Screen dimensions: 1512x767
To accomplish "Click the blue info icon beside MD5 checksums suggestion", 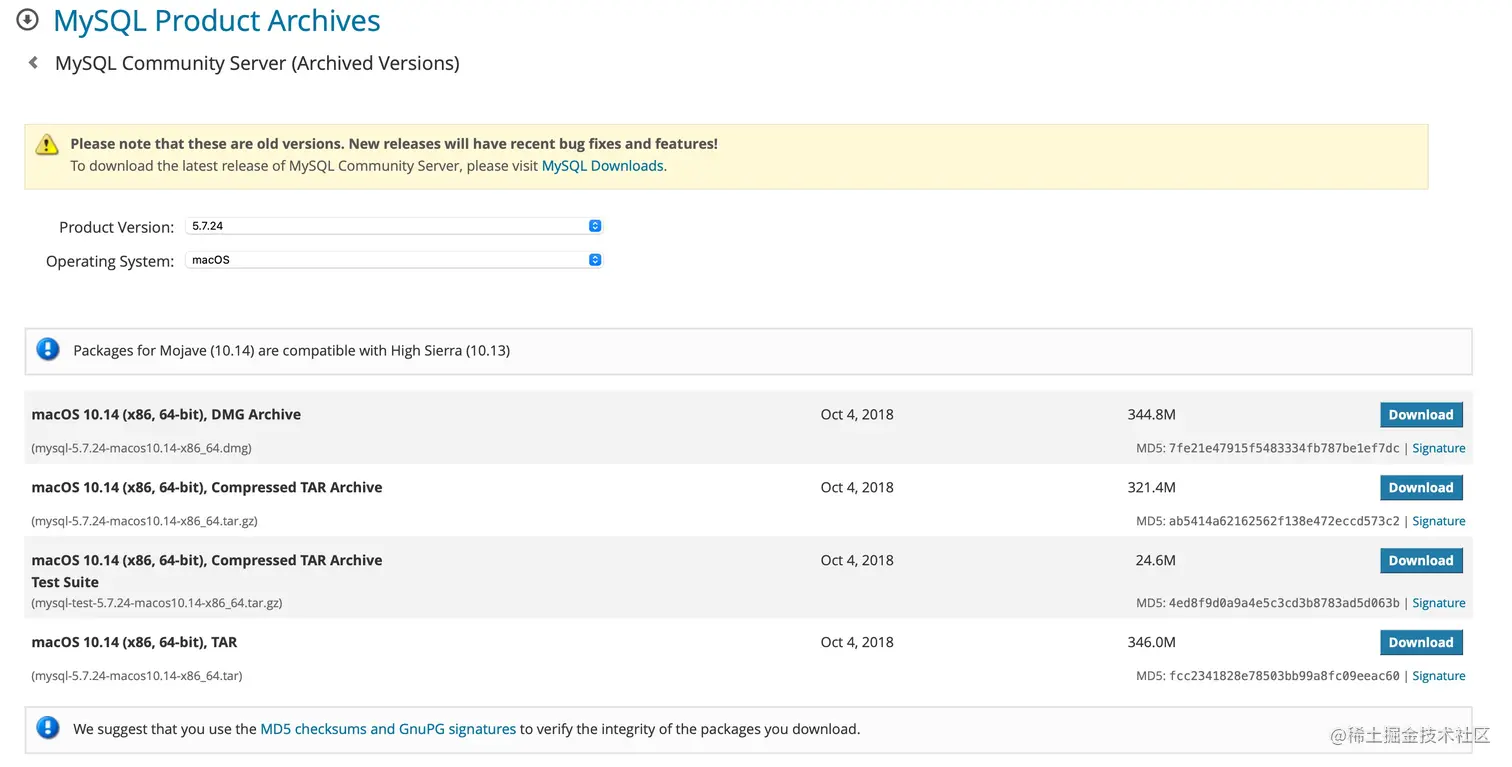I will tap(48, 728).
